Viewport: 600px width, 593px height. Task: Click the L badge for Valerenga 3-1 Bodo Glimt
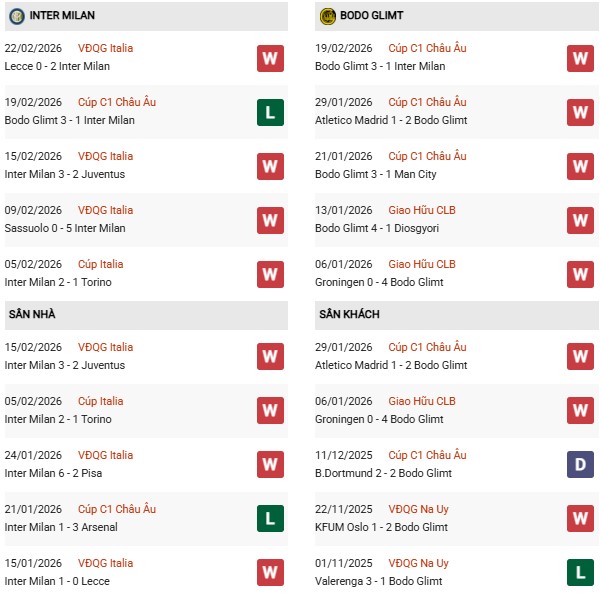pyautogui.click(x=580, y=572)
